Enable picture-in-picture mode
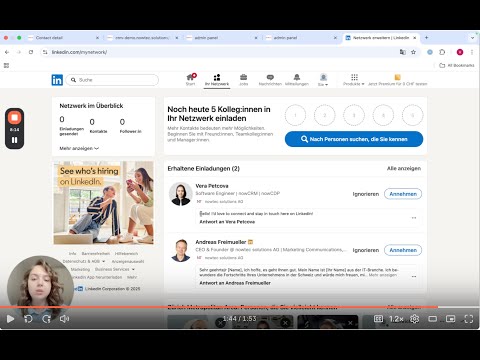480x360 pixels. (451, 319)
